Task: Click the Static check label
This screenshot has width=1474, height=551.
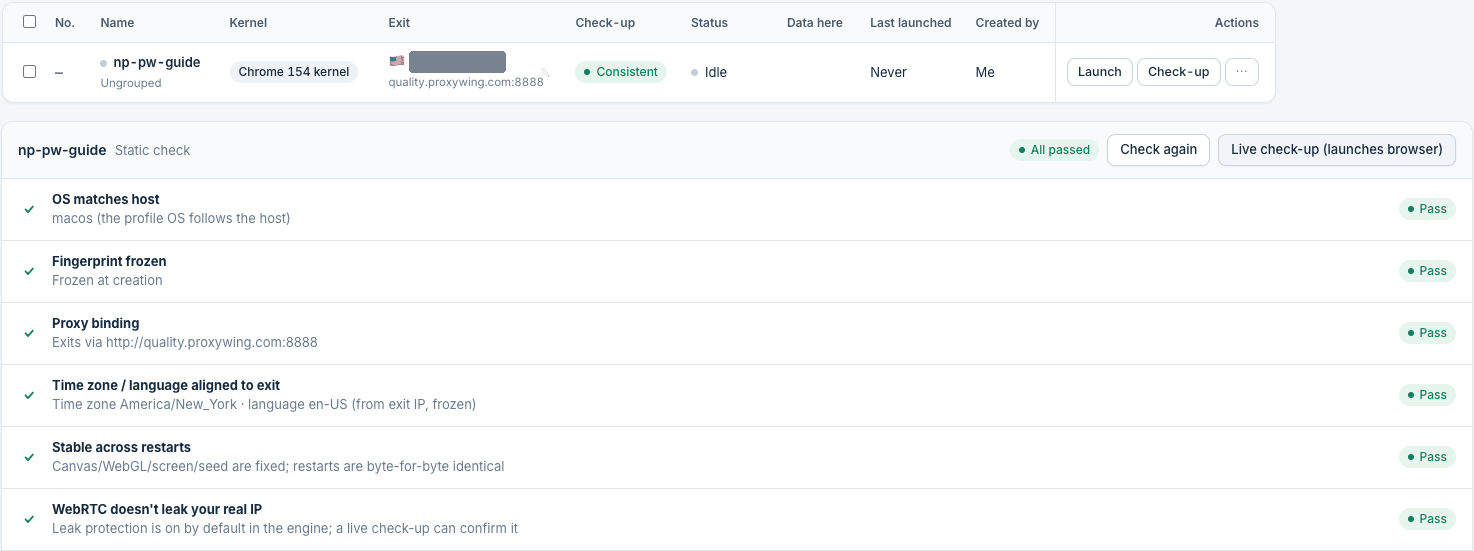Action: tap(152, 150)
